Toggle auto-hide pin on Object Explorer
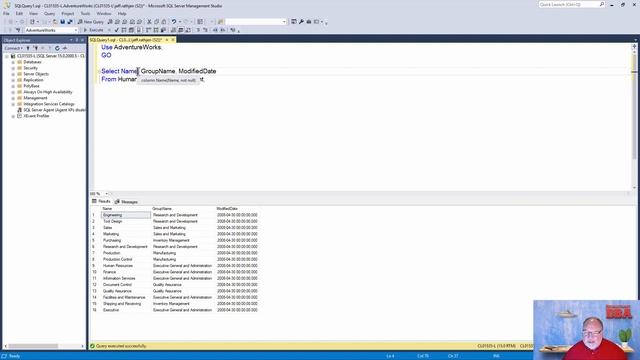The height and width of the screenshot is (360, 640). (x=77, y=40)
